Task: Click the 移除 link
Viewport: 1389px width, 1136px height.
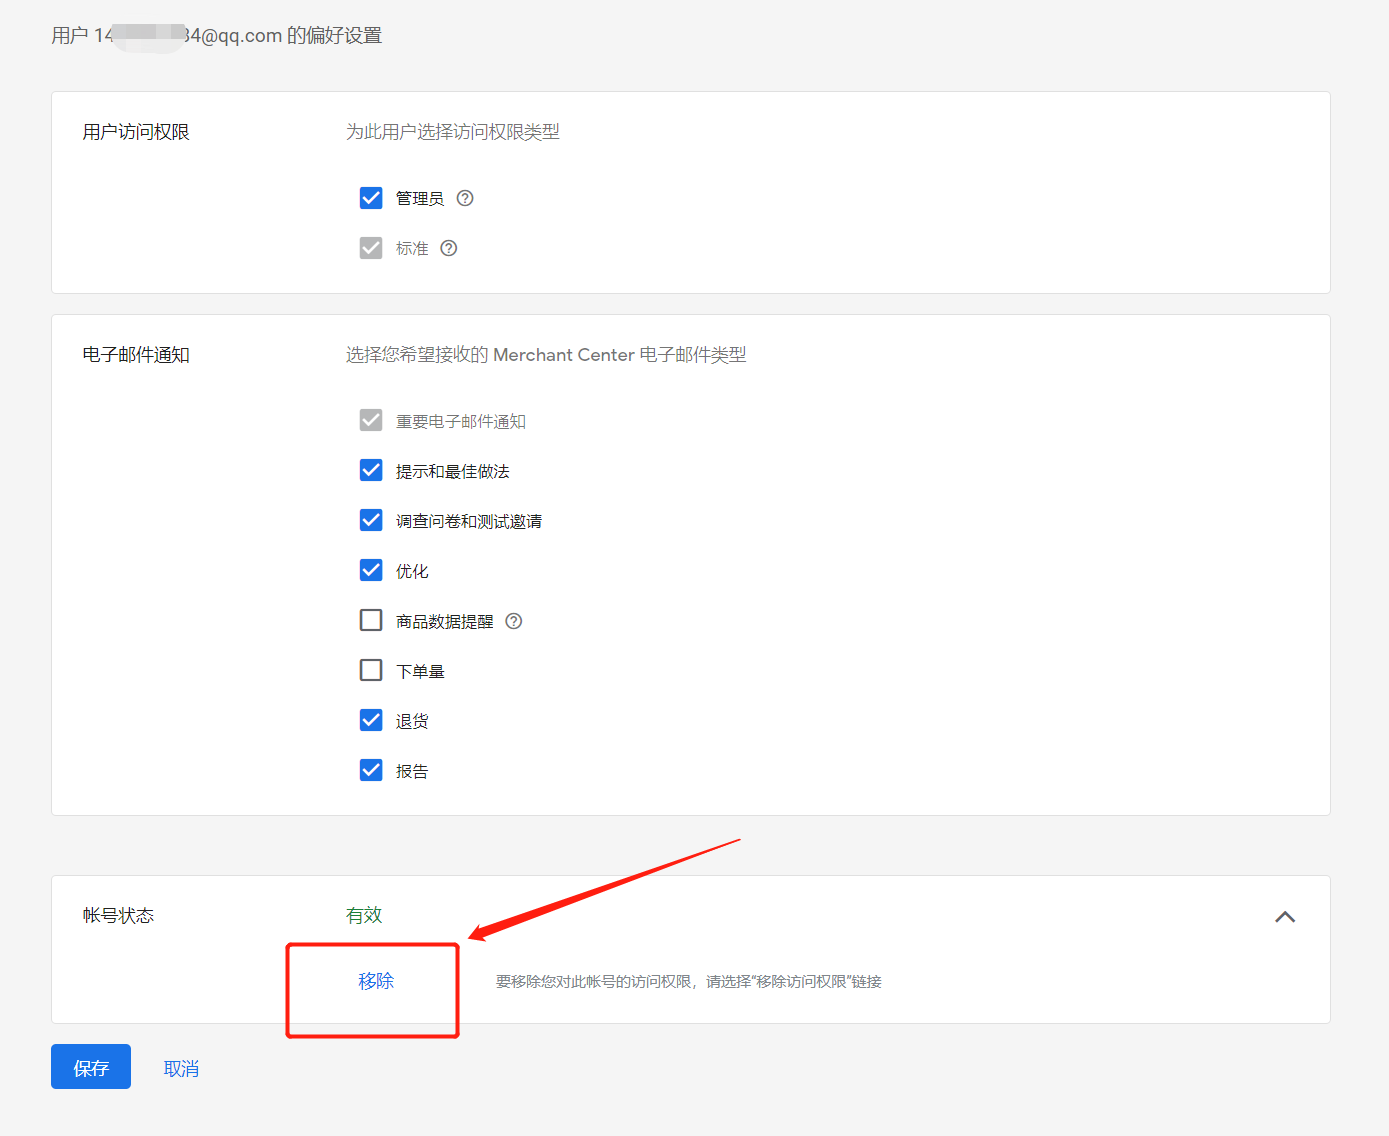Action: (376, 981)
